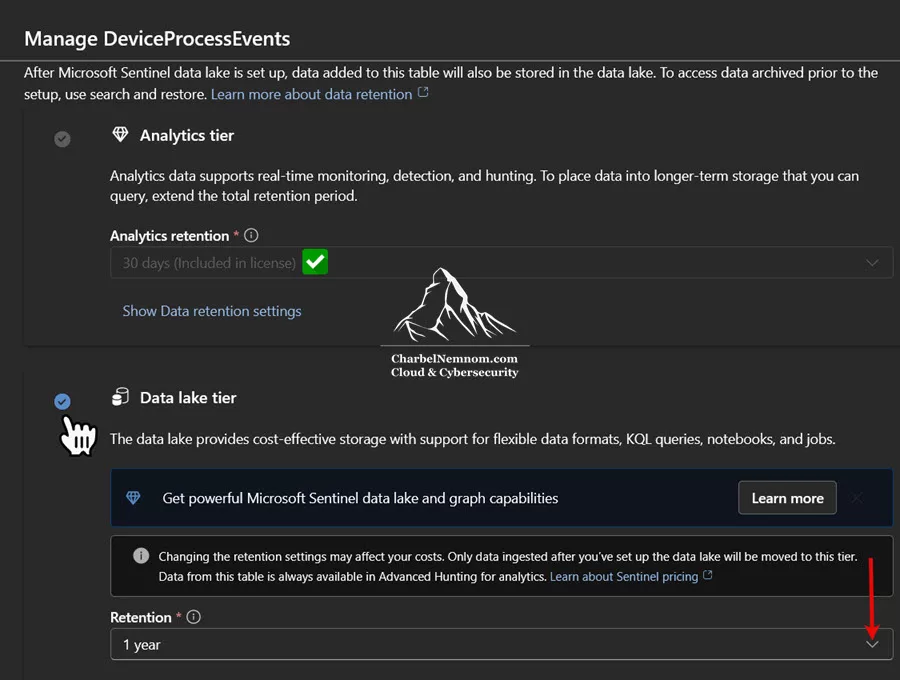900x680 pixels.
Task: Expand the Retention dropdown chevron
Action: (872, 644)
